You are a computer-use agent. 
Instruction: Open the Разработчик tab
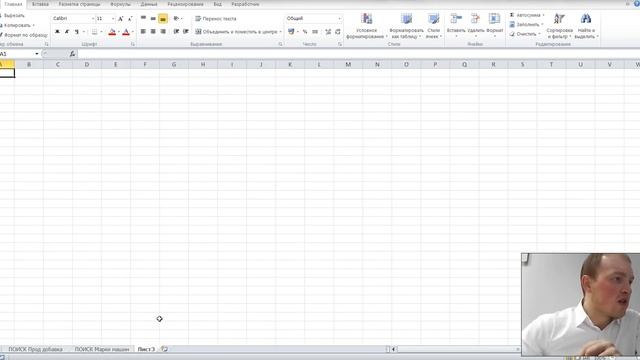point(245,4)
